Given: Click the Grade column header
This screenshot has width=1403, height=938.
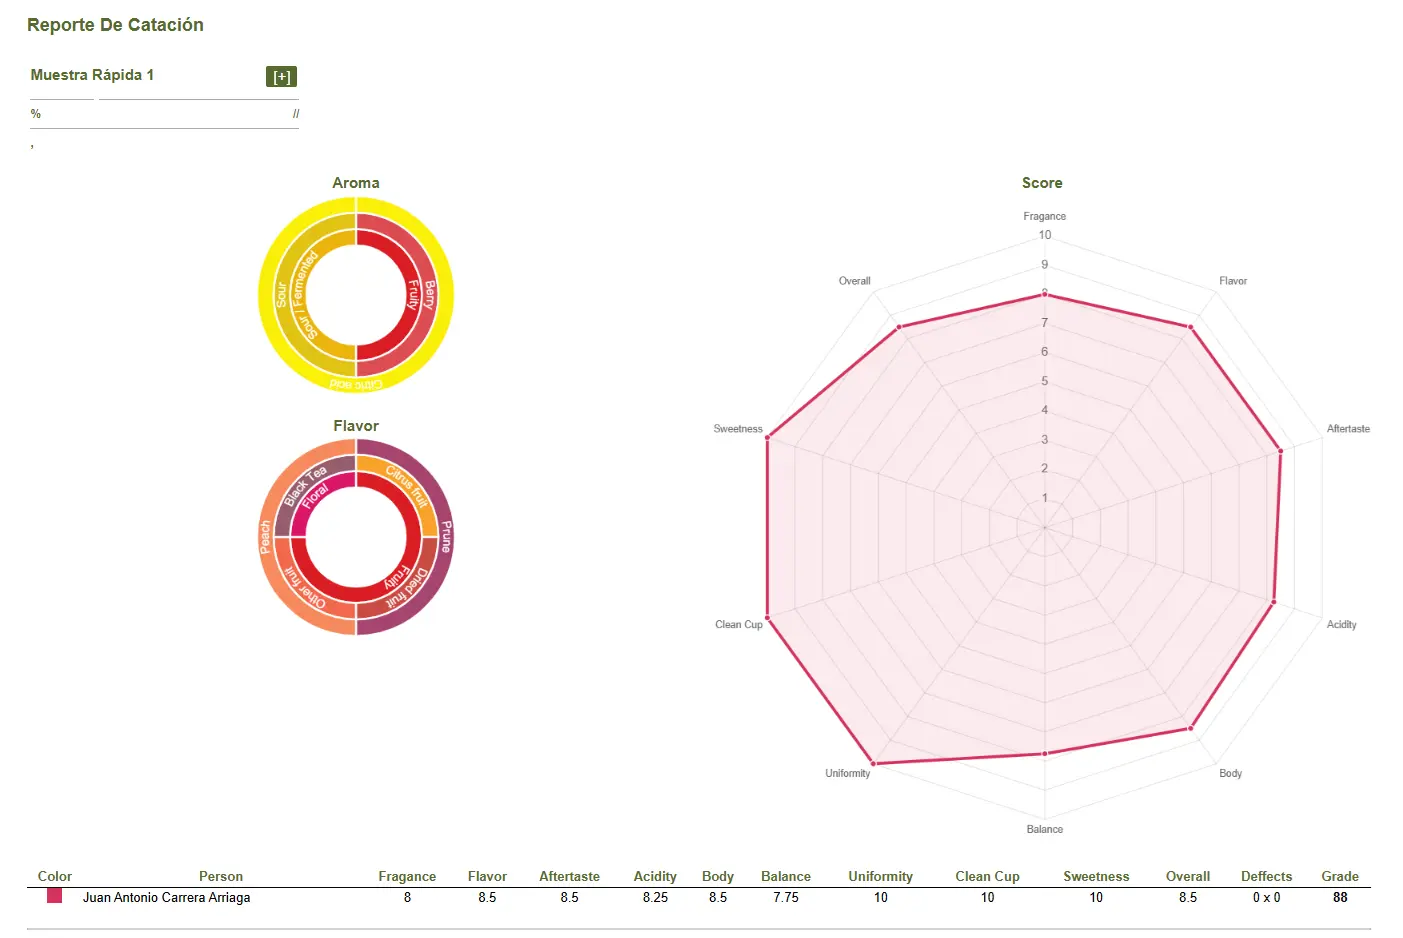Looking at the screenshot, I should tap(1339, 876).
